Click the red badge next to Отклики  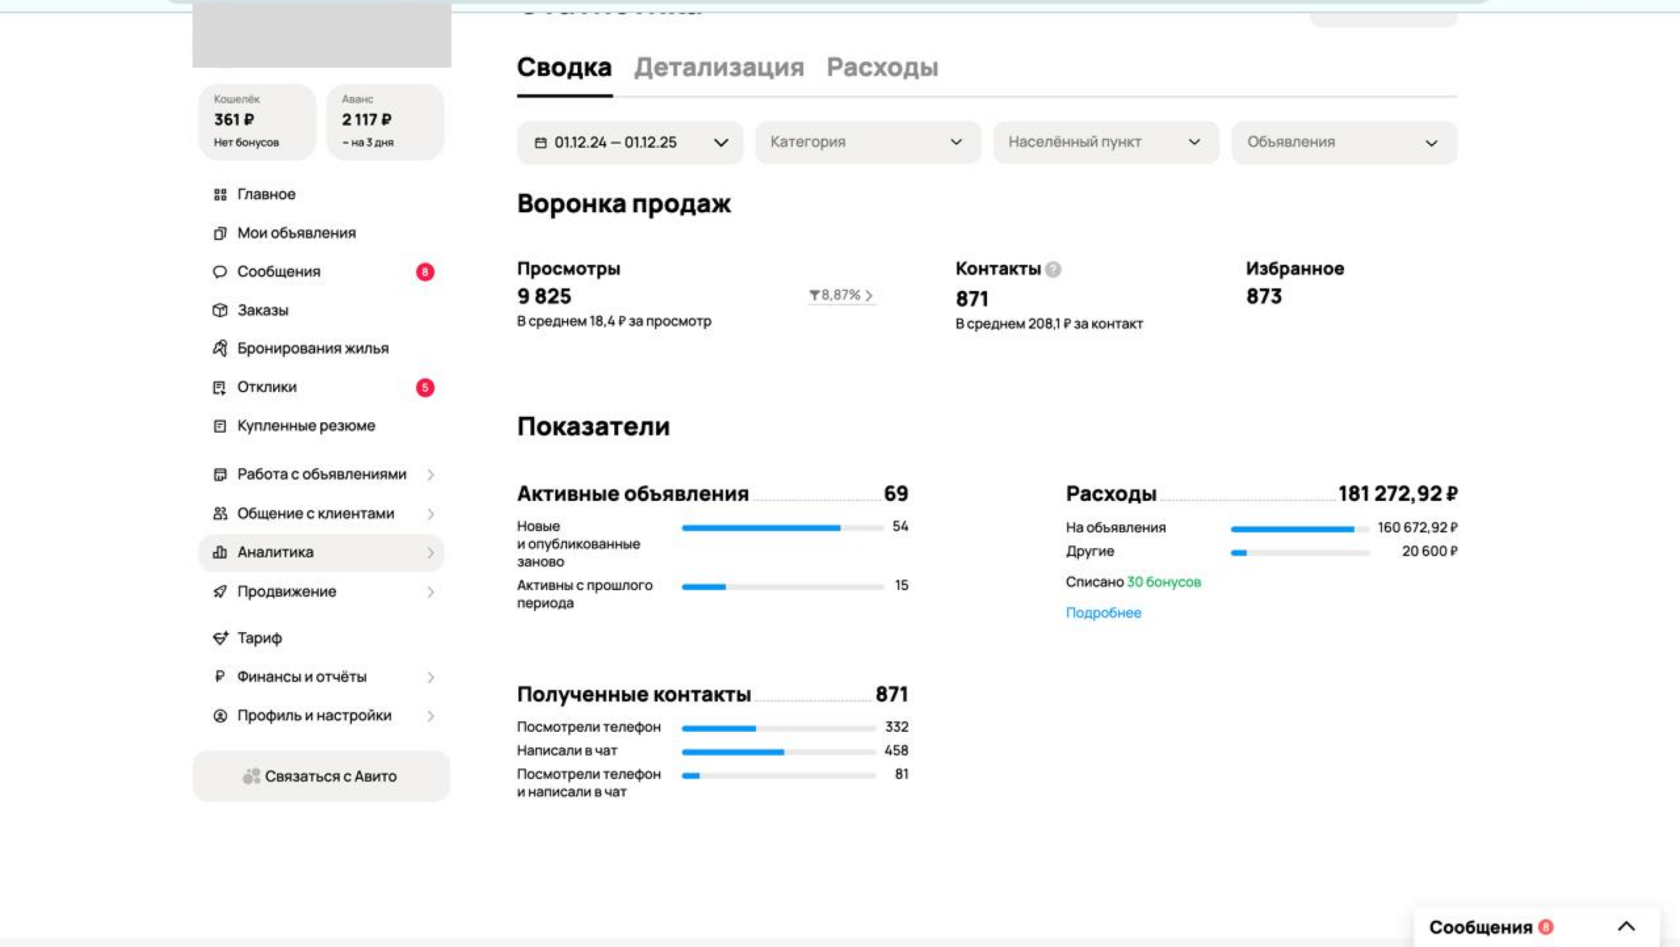pos(425,387)
